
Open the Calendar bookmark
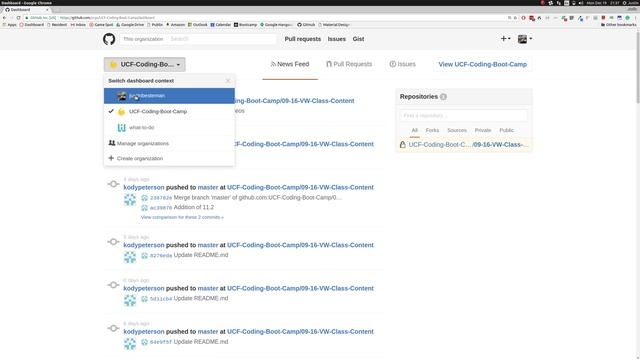coord(221,25)
